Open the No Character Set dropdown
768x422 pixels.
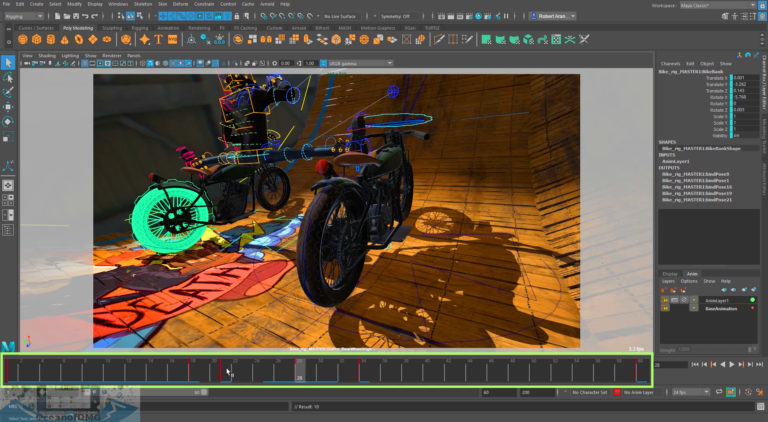(589, 392)
